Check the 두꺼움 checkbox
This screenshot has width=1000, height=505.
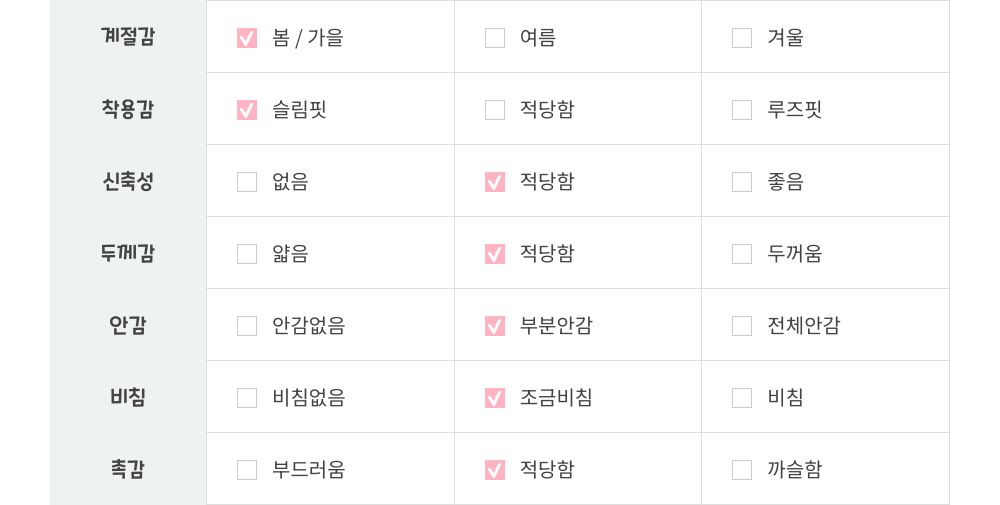742,254
